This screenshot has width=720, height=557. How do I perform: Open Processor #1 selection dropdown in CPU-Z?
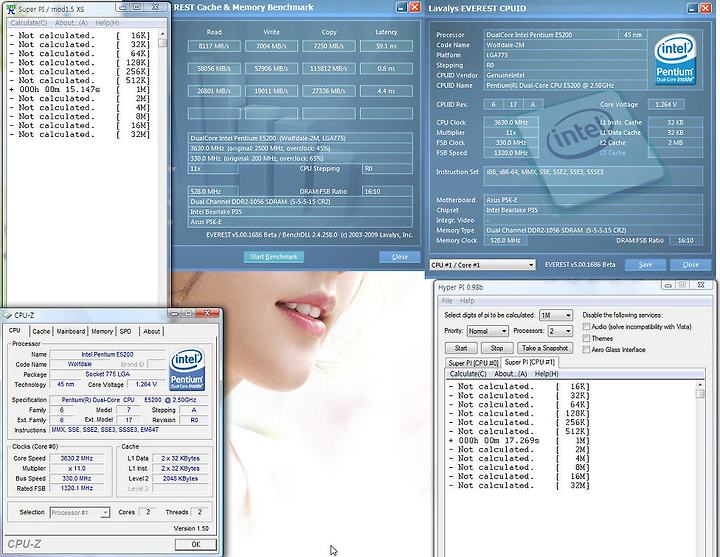point(79,512)
